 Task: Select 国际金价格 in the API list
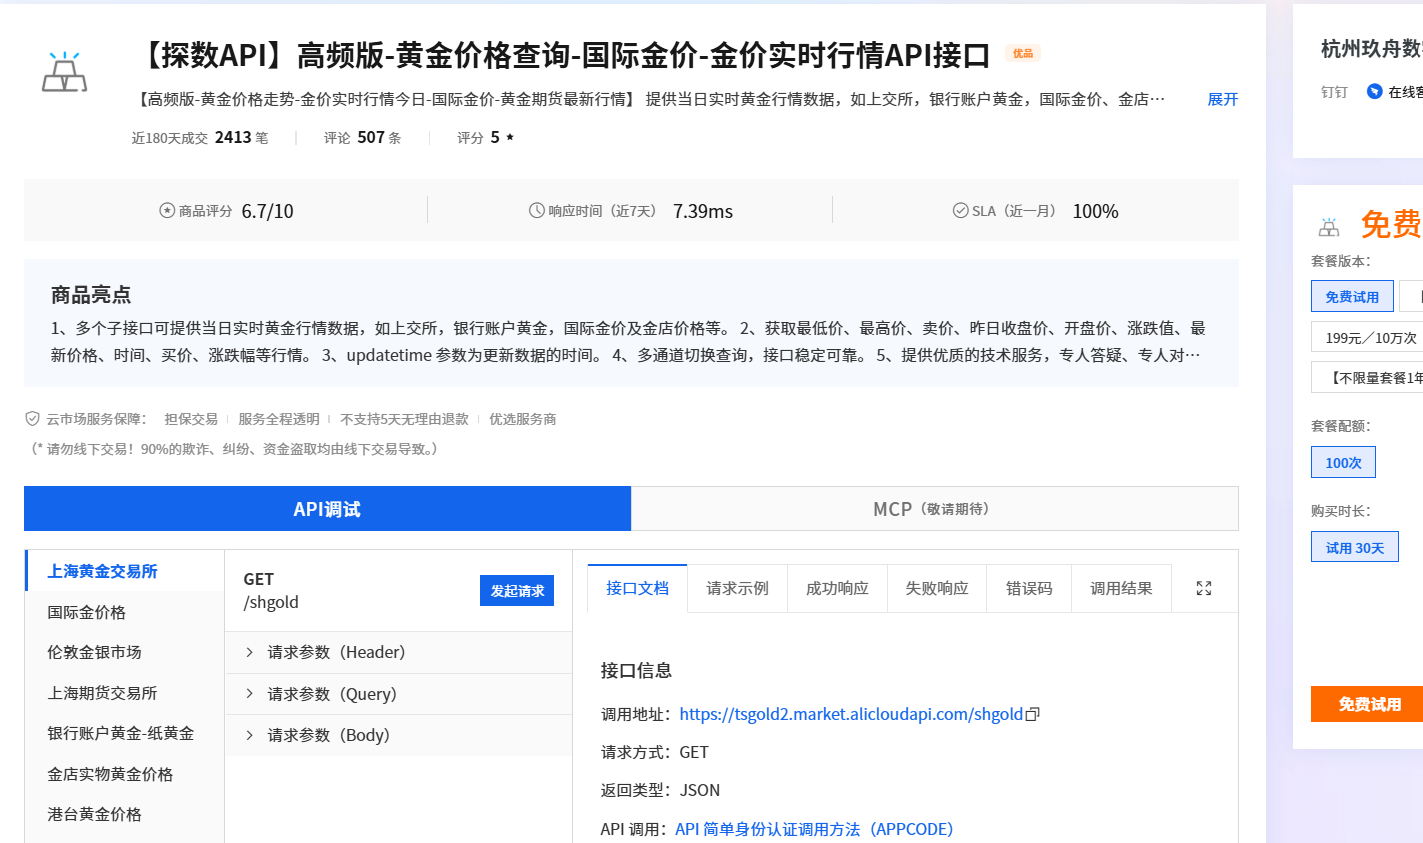click(x=84, y=611)
